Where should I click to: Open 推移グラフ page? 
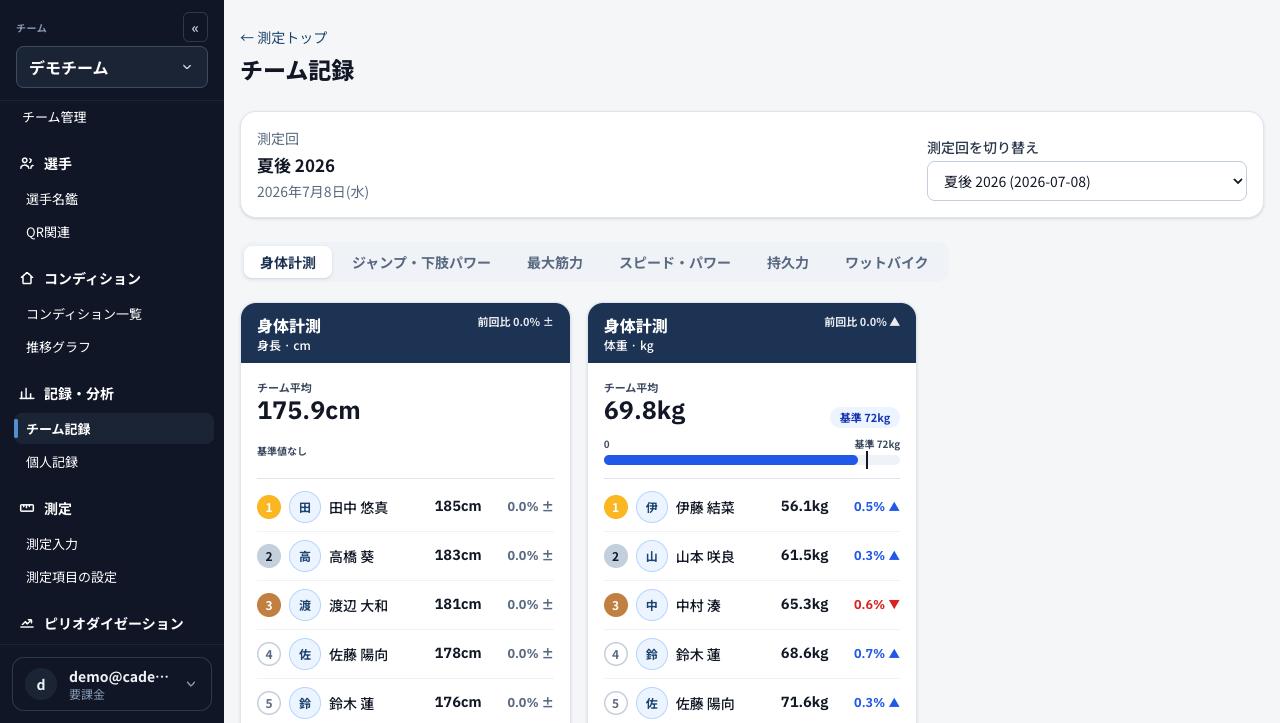pos(58,347)
